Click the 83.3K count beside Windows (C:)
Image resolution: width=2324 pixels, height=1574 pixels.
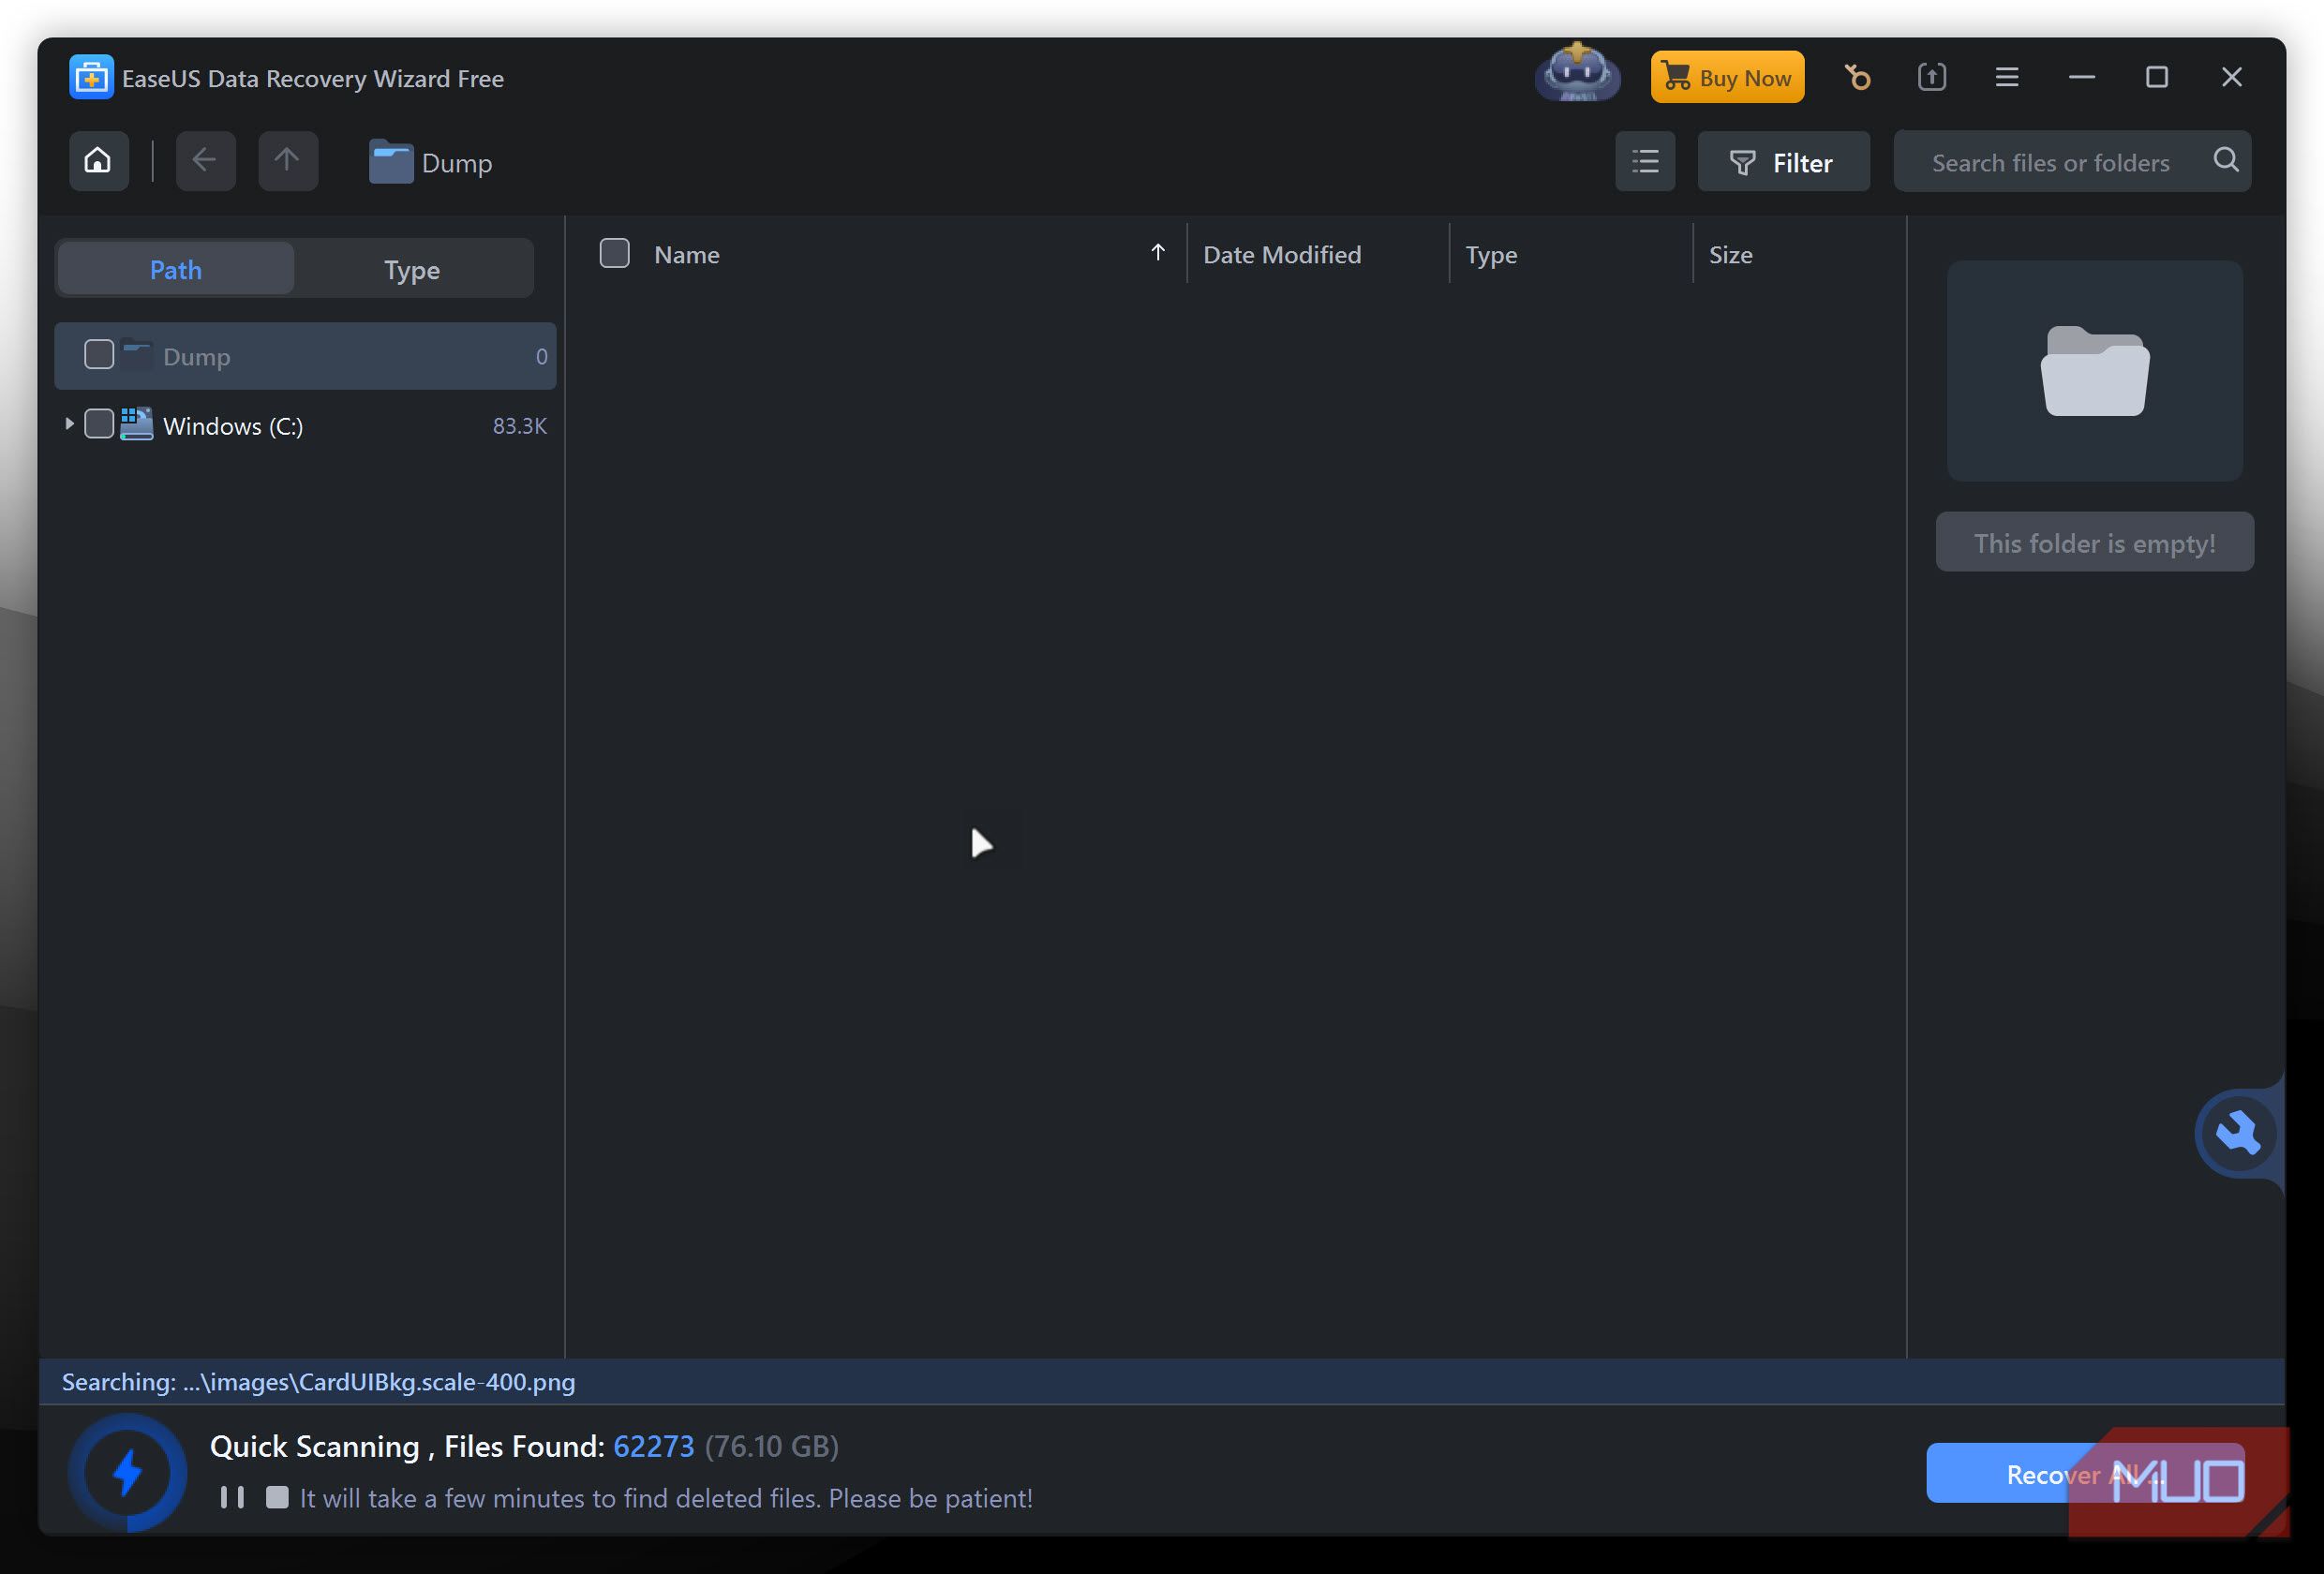click(x=519, y=425)
